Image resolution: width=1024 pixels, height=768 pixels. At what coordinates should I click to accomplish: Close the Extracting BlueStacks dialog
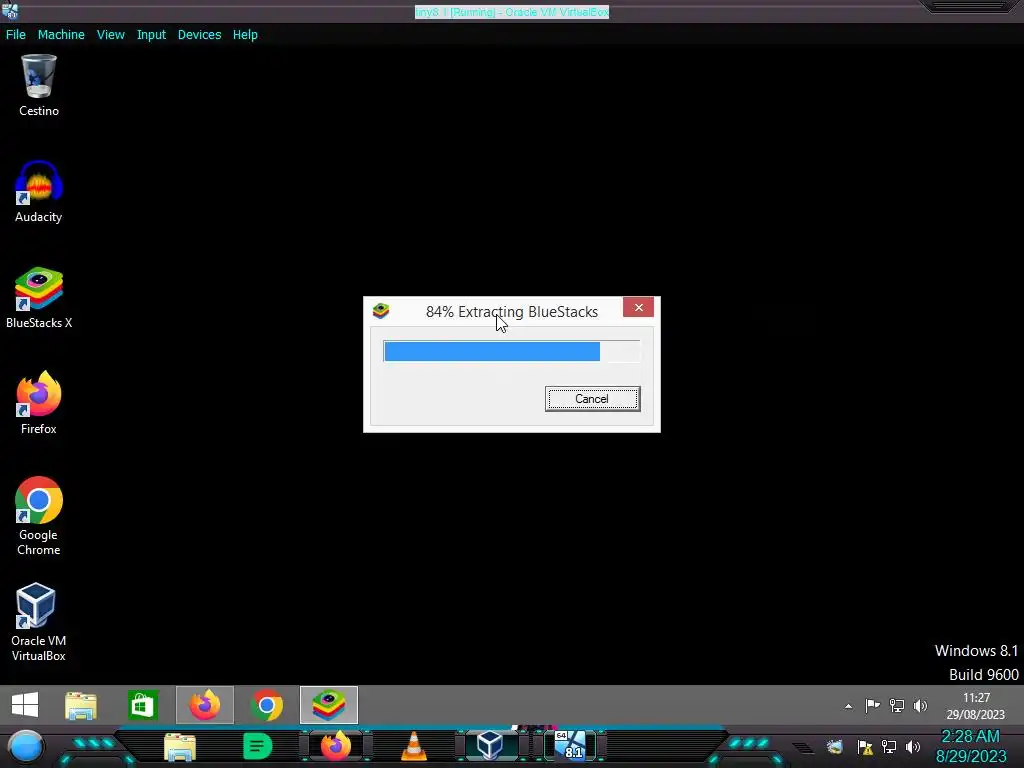point(638,307)
